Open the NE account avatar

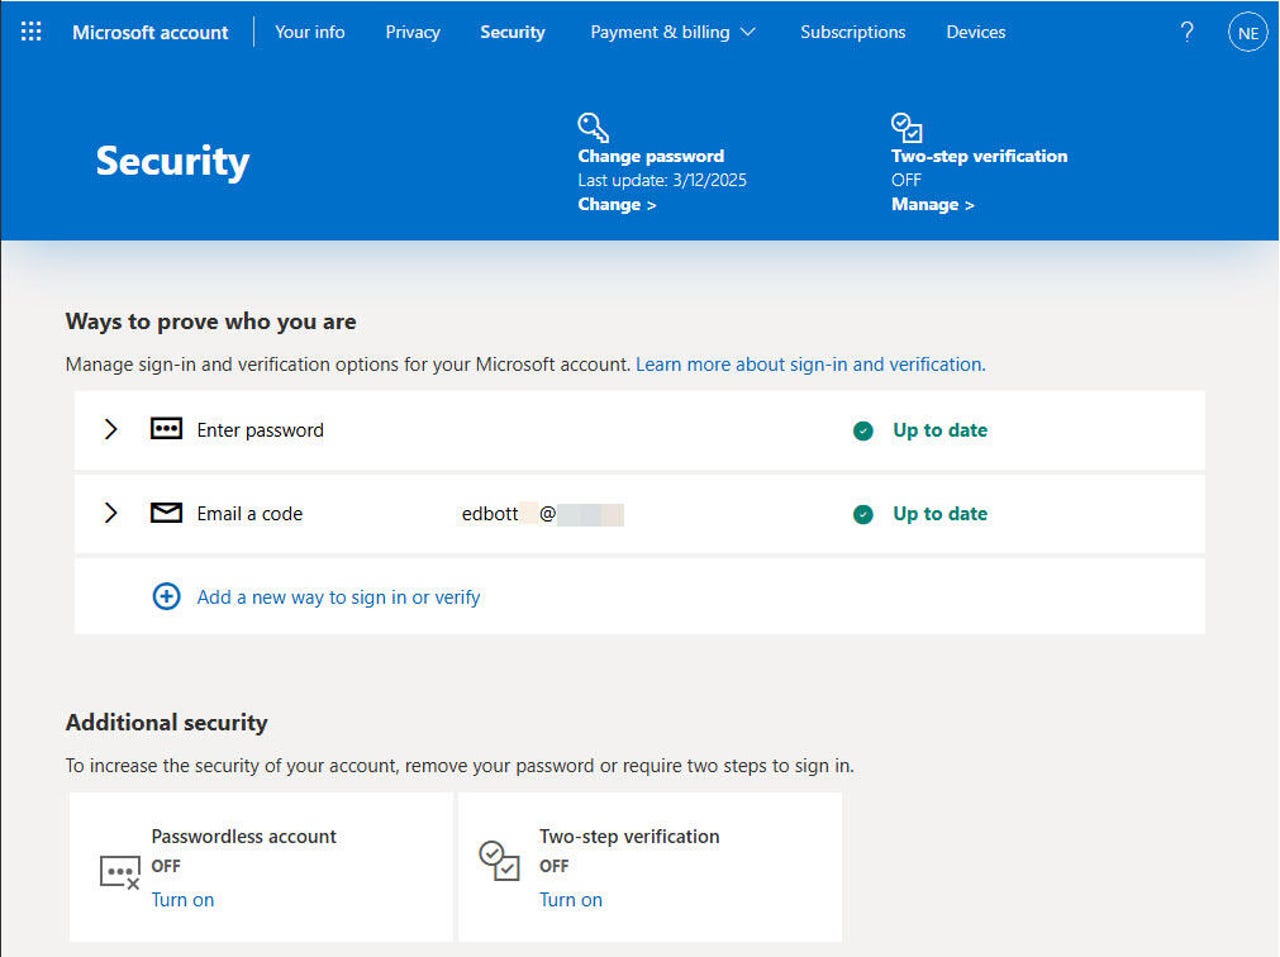(x=1247, y=32)
